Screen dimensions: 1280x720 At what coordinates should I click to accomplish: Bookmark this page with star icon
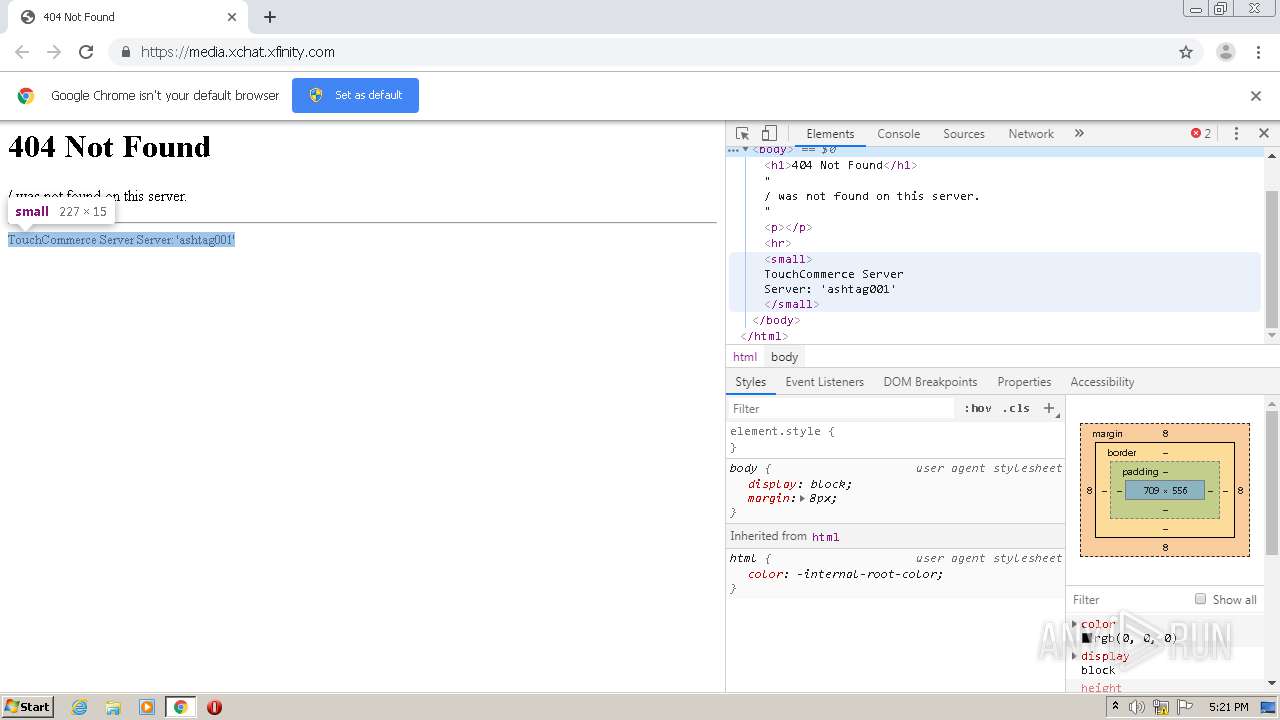(x=1186, y=52)
